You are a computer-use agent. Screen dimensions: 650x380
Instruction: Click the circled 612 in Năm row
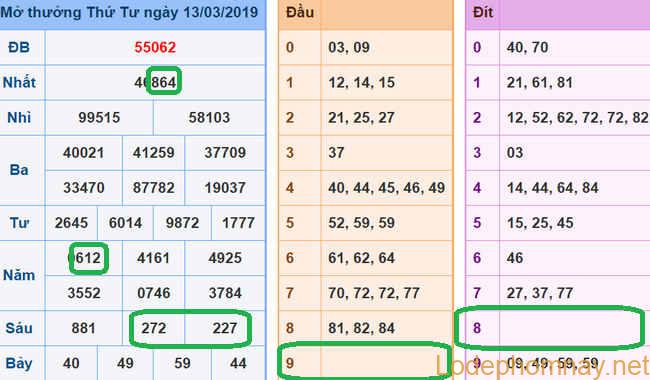point(89,259)
